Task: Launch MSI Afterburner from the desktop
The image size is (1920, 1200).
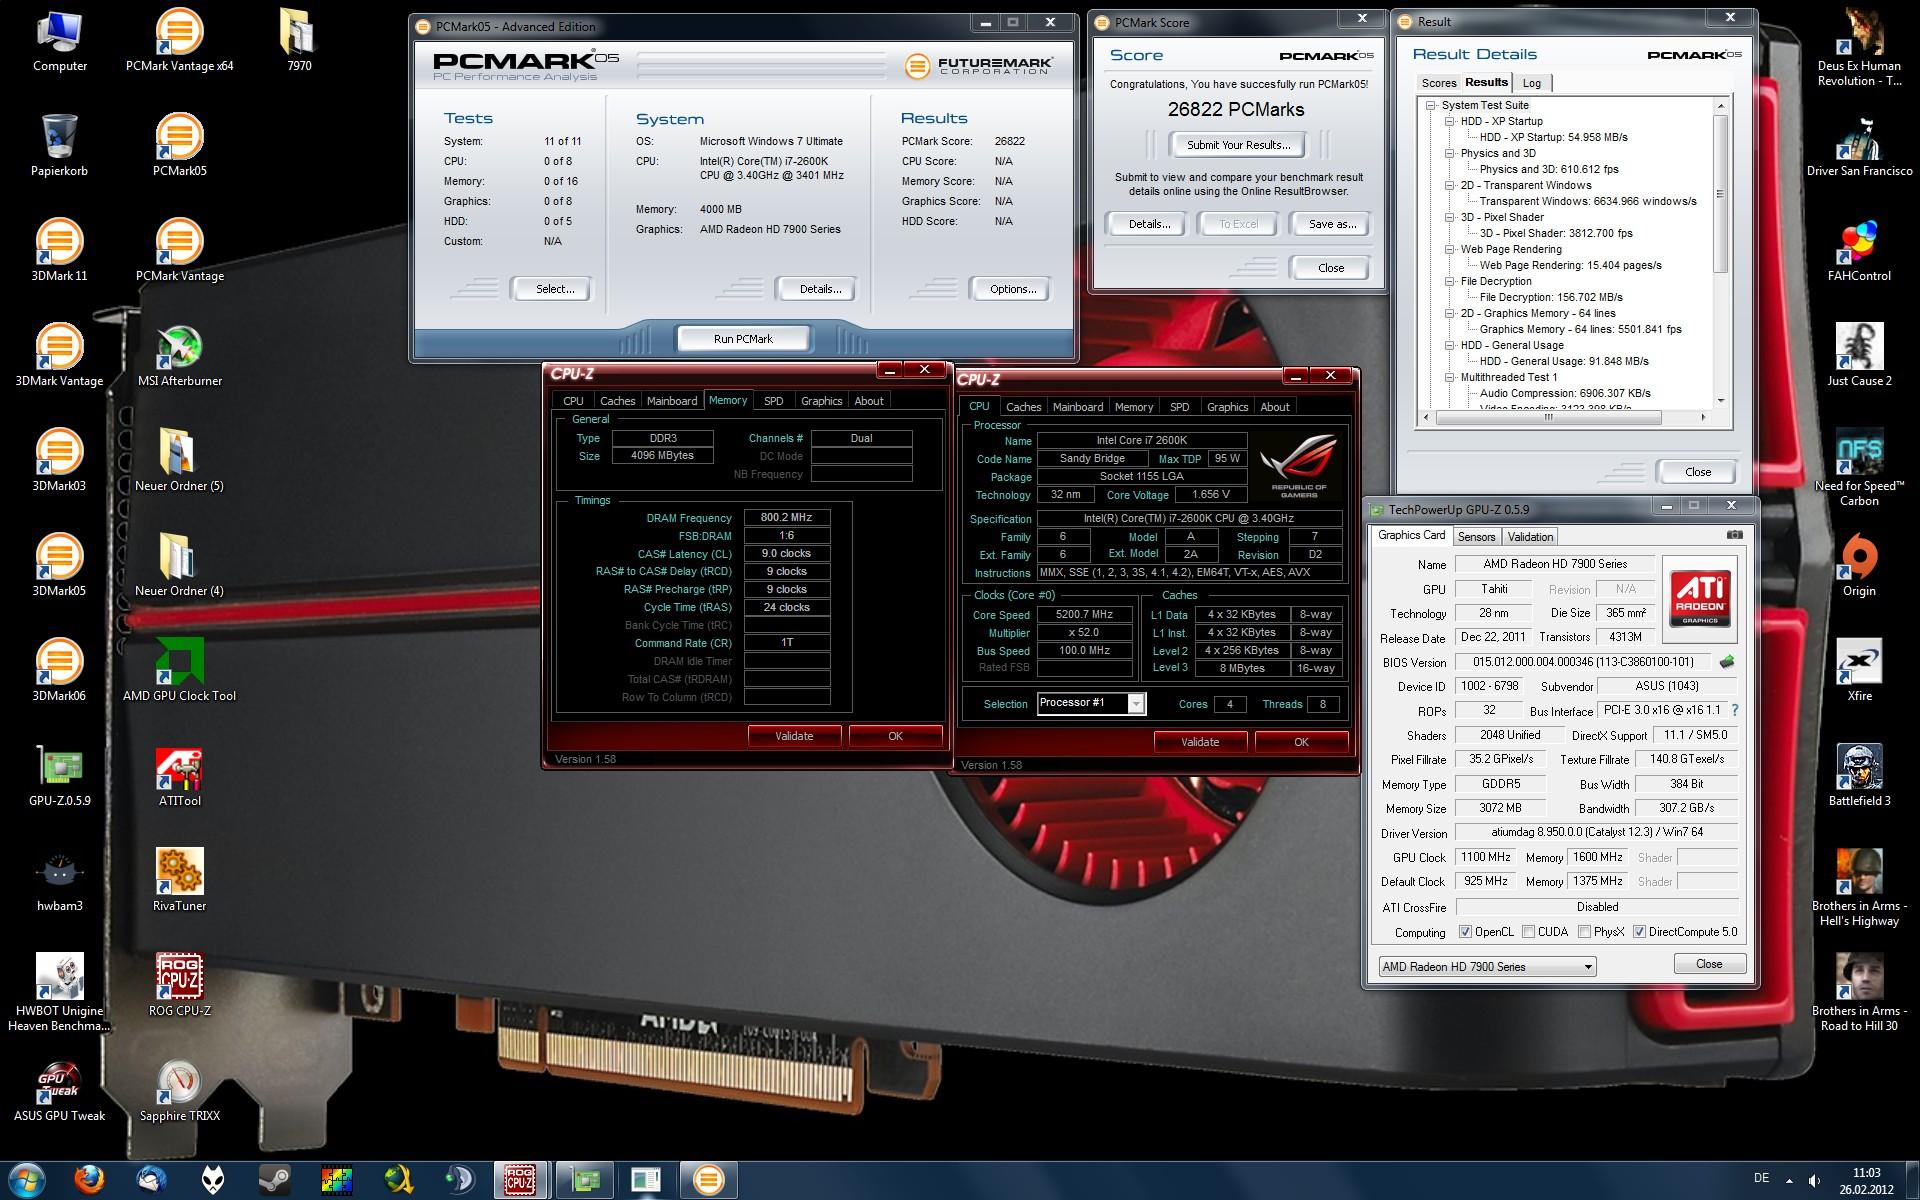Action: tap(180, 355)
